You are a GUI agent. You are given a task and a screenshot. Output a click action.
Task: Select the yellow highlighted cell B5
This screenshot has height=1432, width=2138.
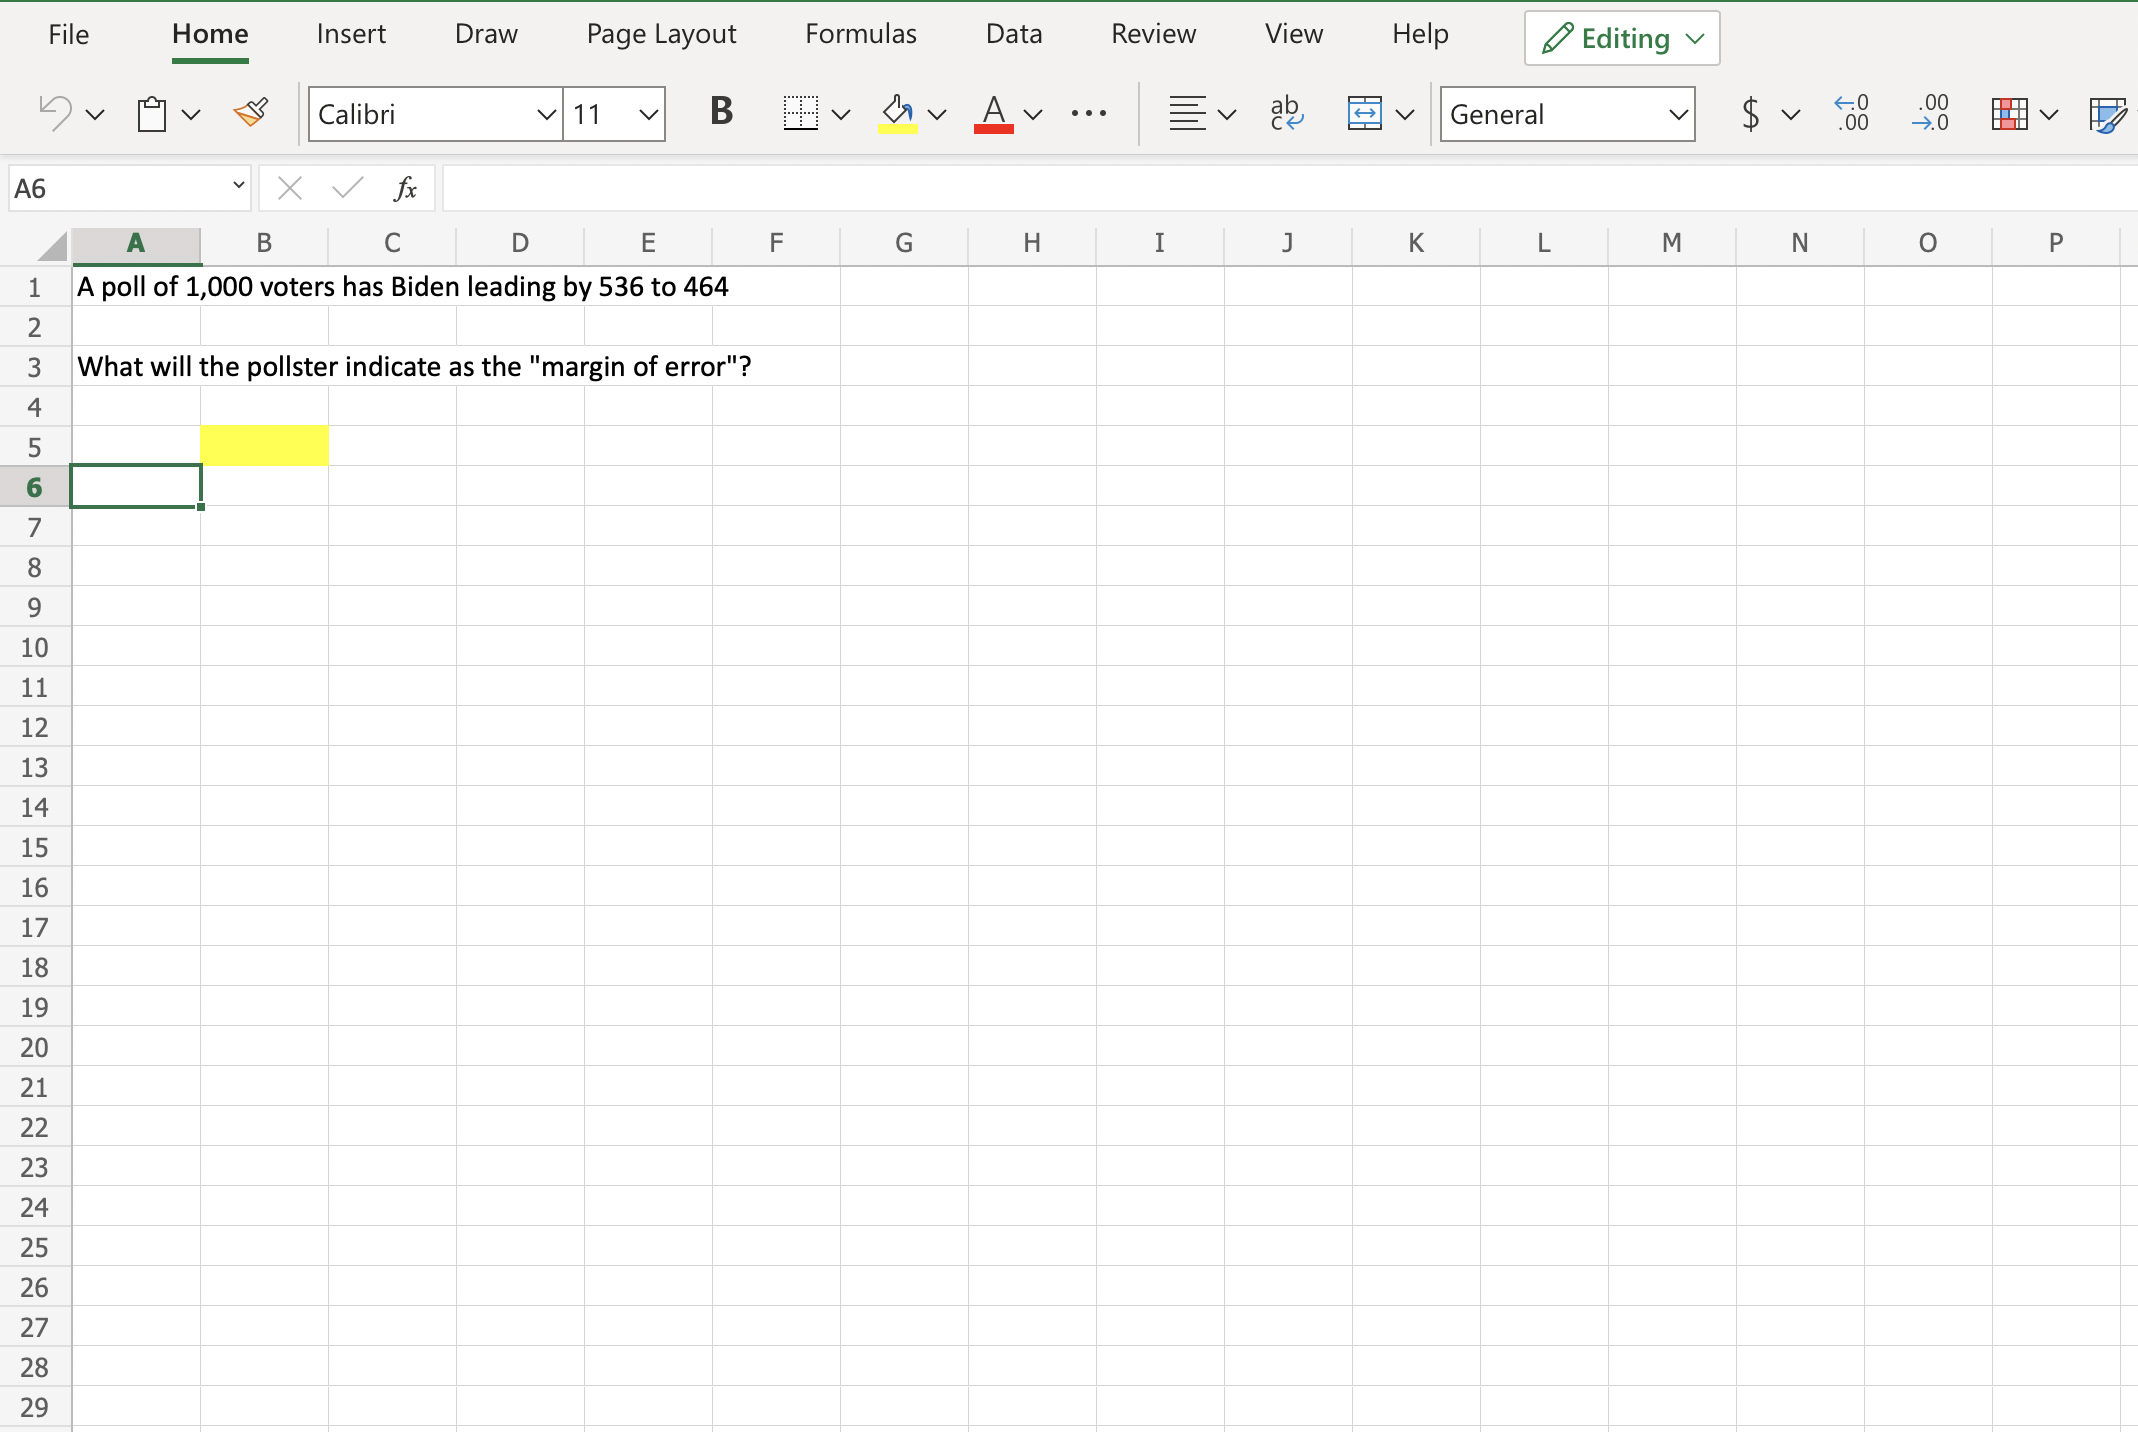[x=264, y=446]
